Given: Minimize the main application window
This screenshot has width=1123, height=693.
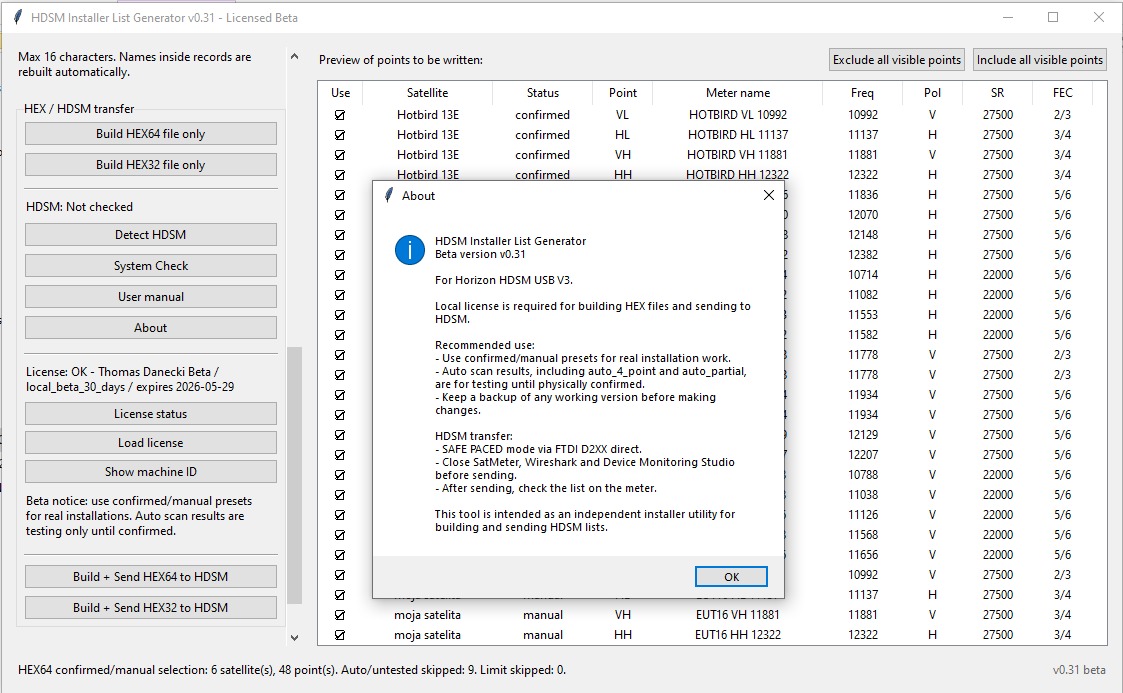Looking at the screenshot, I should (x=1008, y=17).
